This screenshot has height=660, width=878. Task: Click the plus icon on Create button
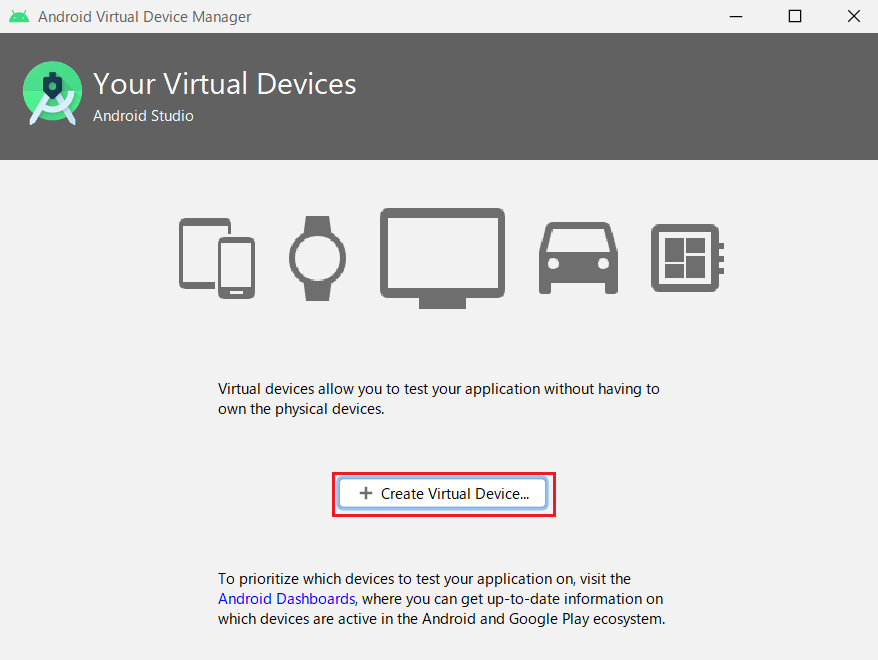[x=365, y=494]
